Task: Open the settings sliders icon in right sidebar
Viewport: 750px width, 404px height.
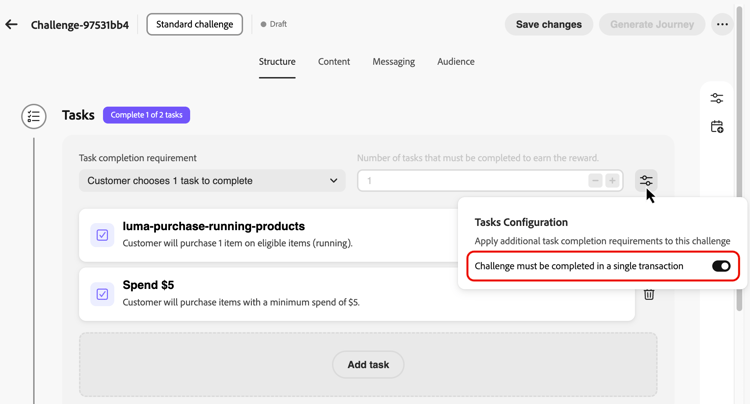Action: click(717, 98)
